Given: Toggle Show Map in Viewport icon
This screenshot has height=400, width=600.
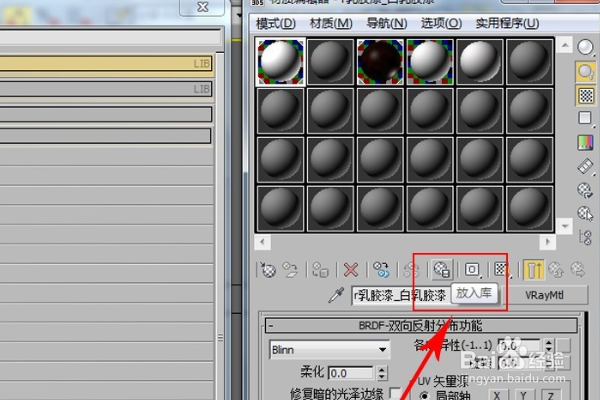Looking at the screenshot, I should click(x=502, y=269).
